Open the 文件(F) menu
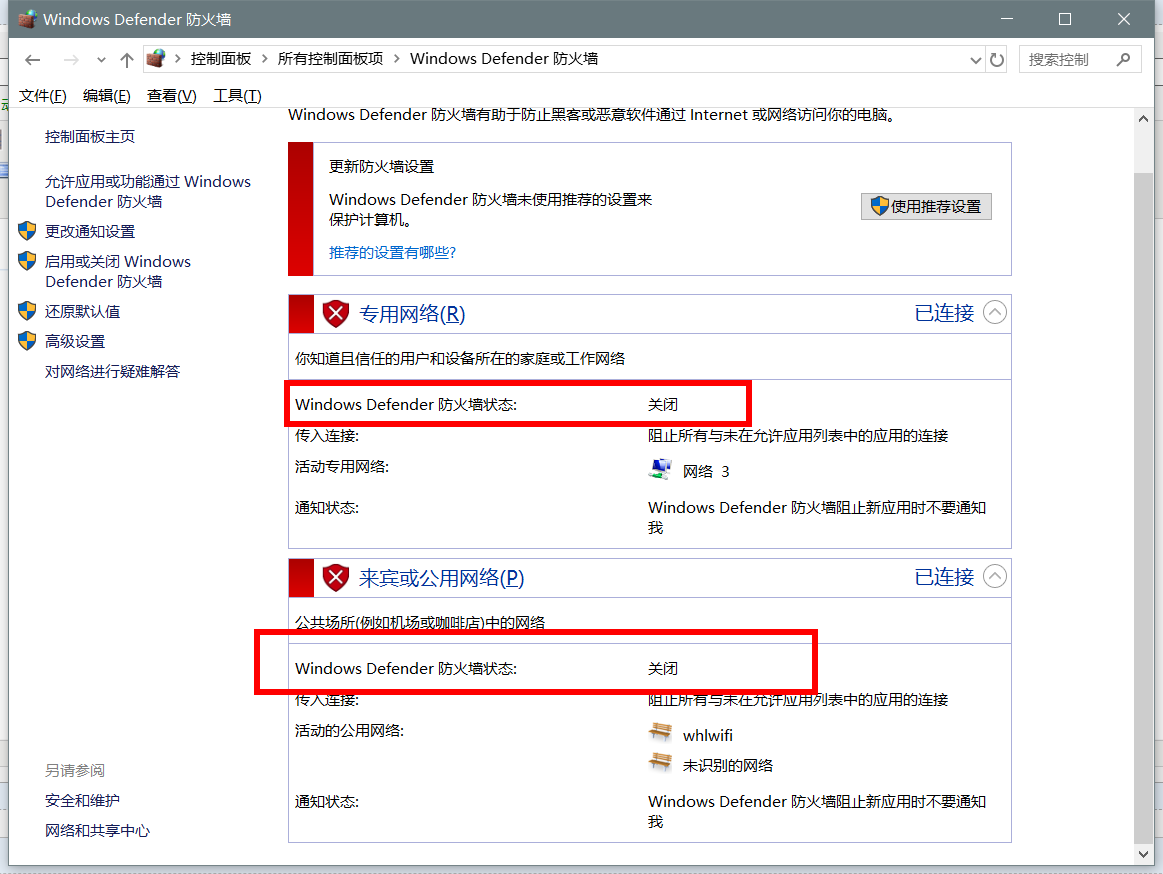1163x874 pixels. (42, 96)
